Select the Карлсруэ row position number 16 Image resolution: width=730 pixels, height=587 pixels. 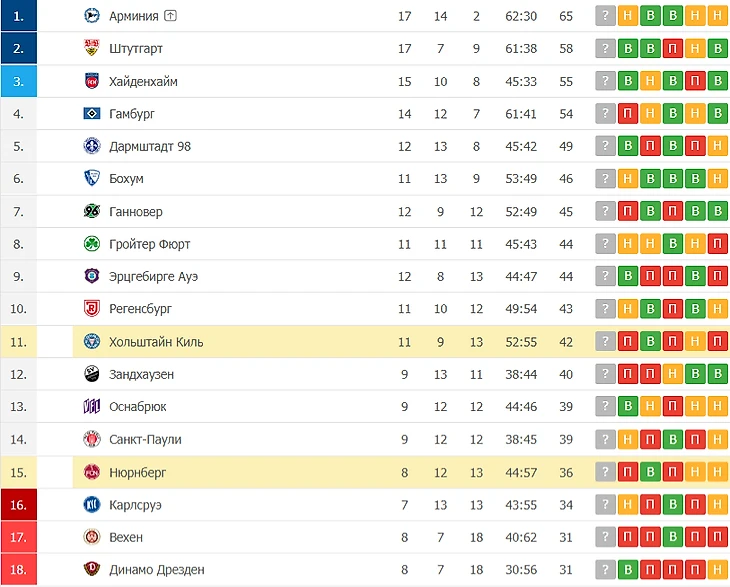pos(19,505)
